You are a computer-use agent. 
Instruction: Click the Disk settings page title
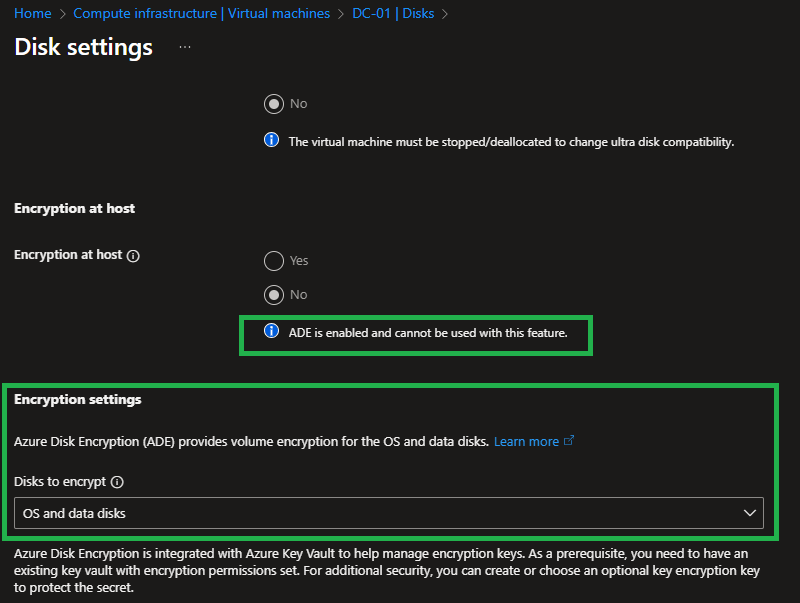click(x=84, y=47)
